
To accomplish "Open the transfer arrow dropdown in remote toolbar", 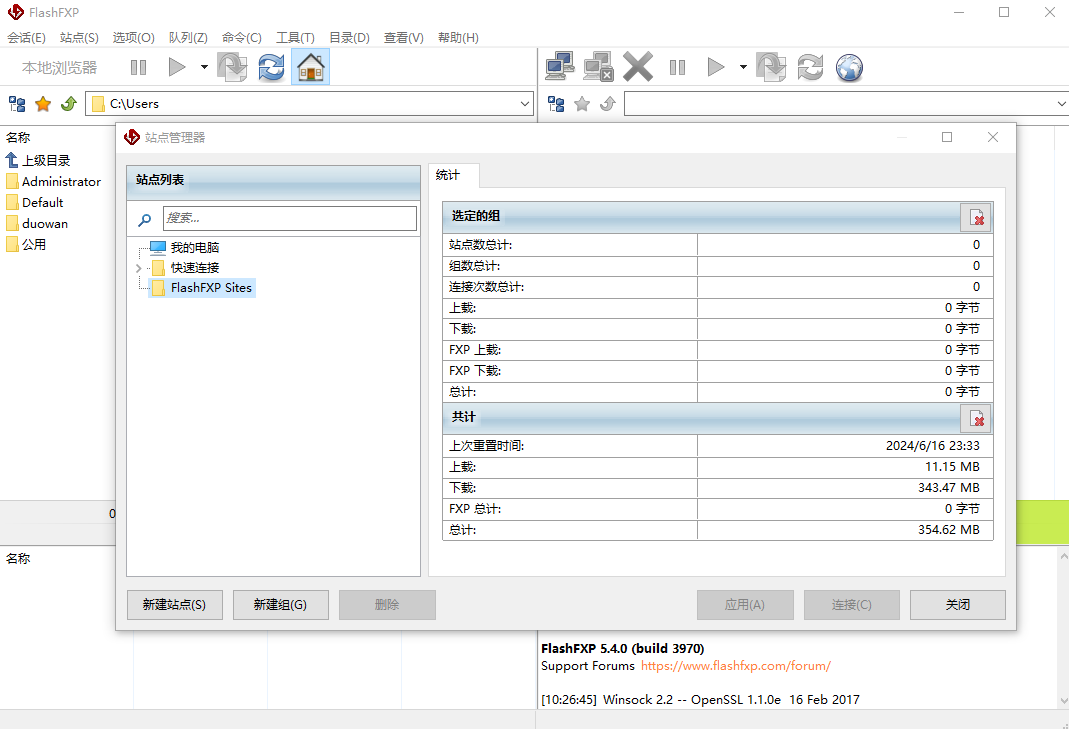I will (743, 67).
